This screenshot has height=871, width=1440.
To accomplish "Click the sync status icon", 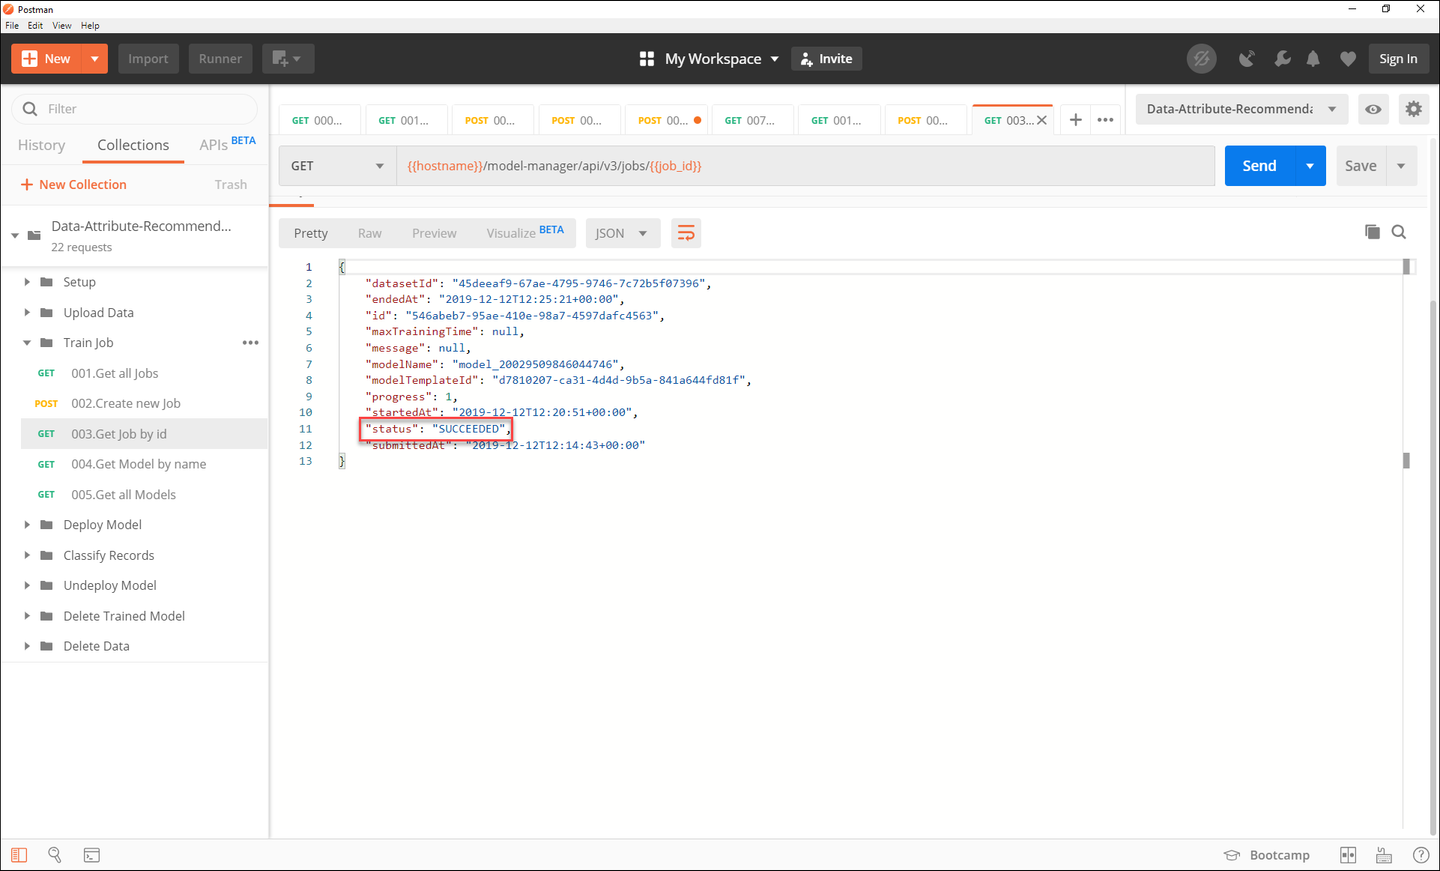I will pyautogui.click(x=1201, y=59).
